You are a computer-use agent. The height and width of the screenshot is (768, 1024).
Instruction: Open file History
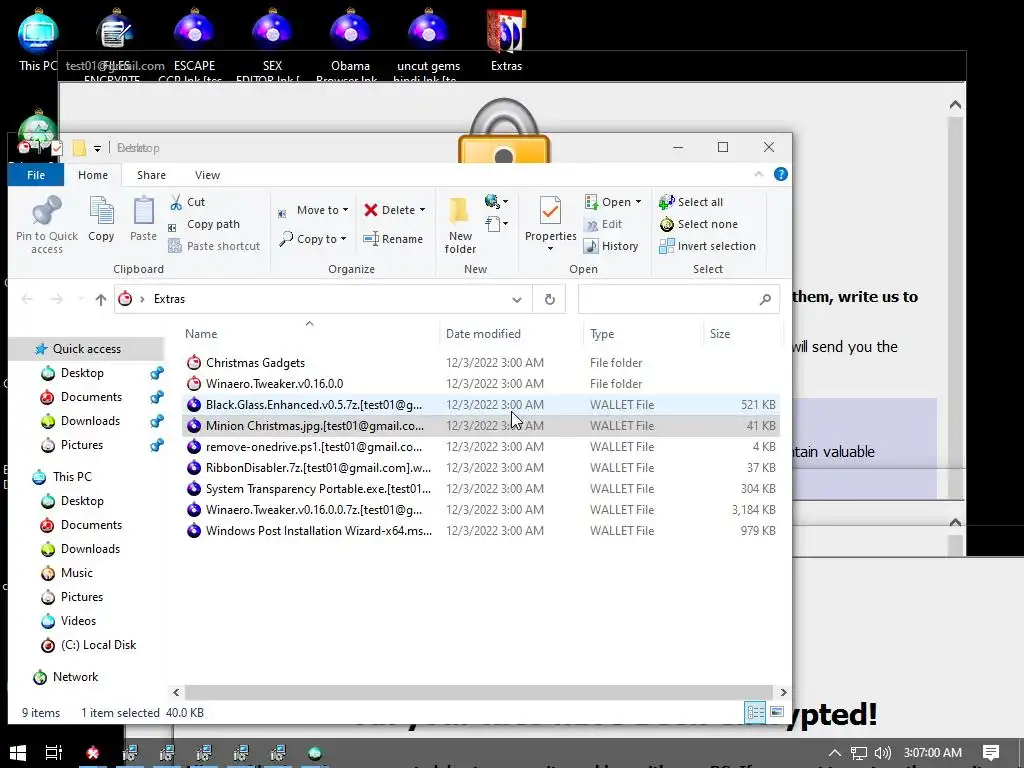point(611,246)
